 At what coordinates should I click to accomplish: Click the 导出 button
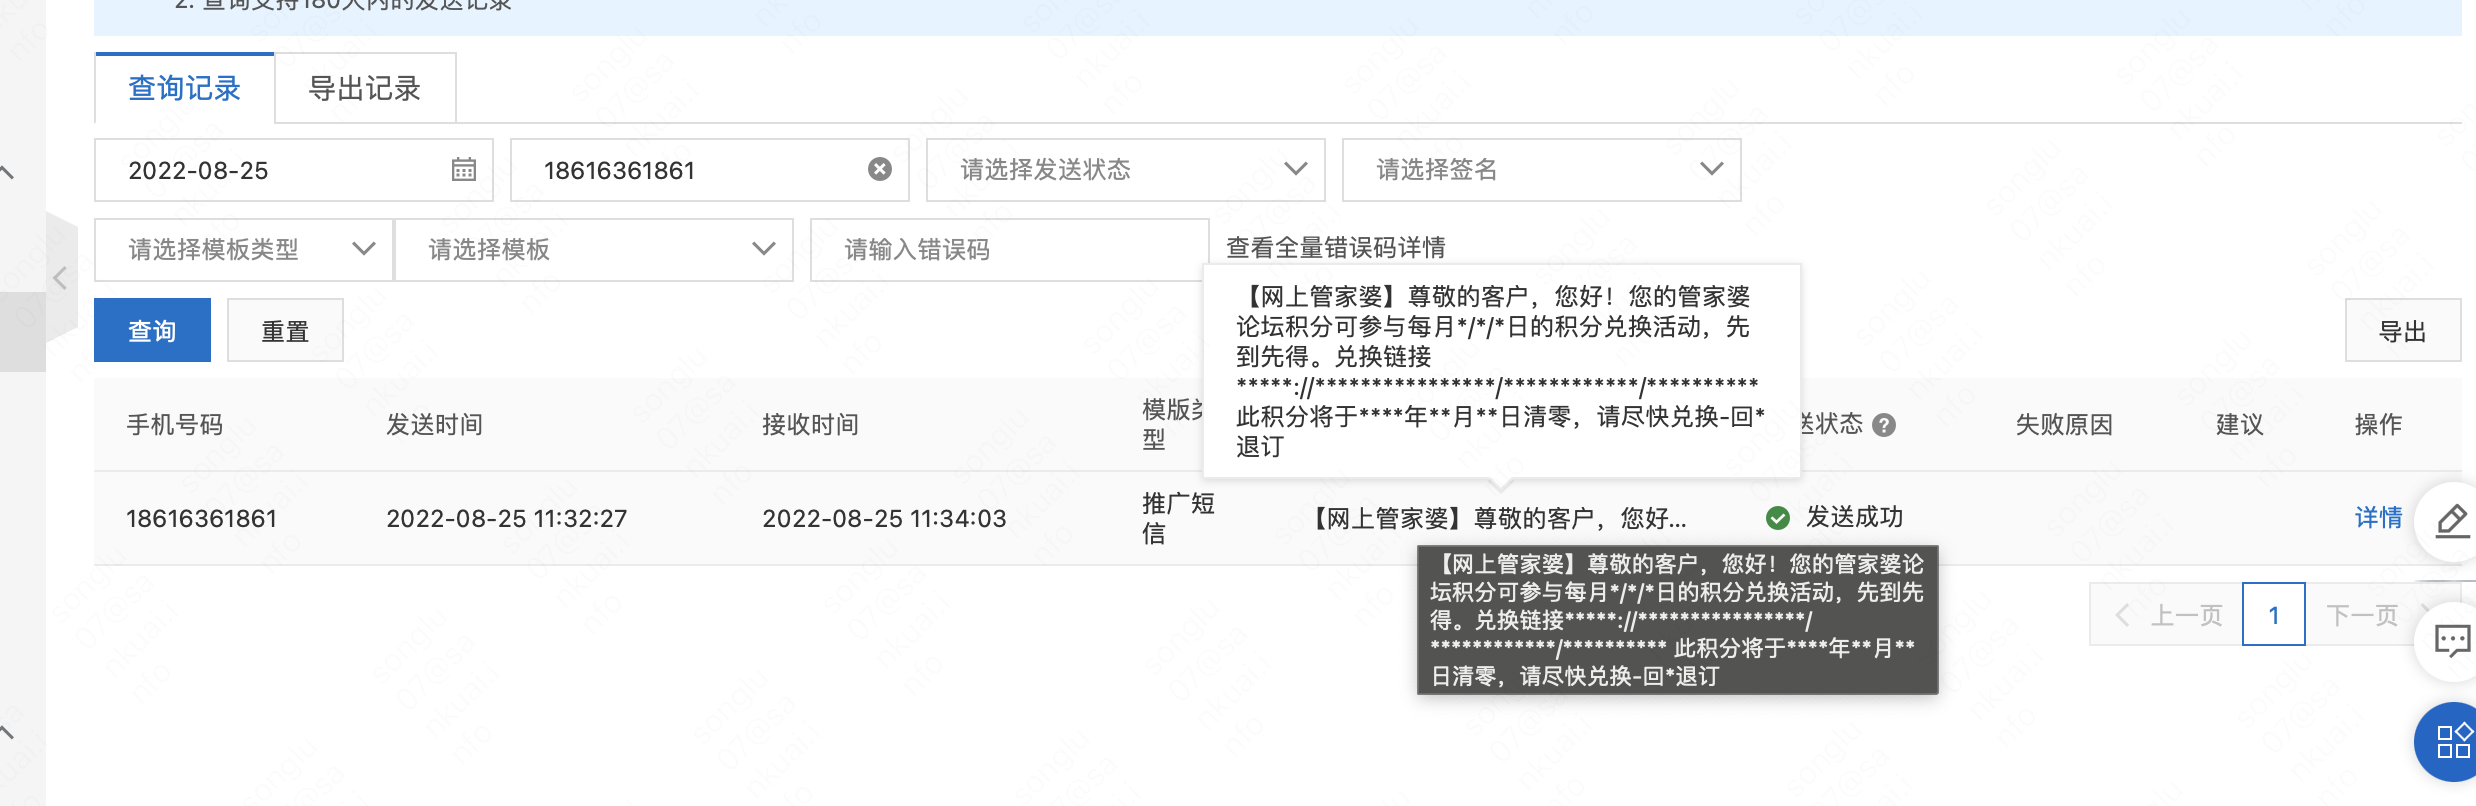pos(2402,331)
